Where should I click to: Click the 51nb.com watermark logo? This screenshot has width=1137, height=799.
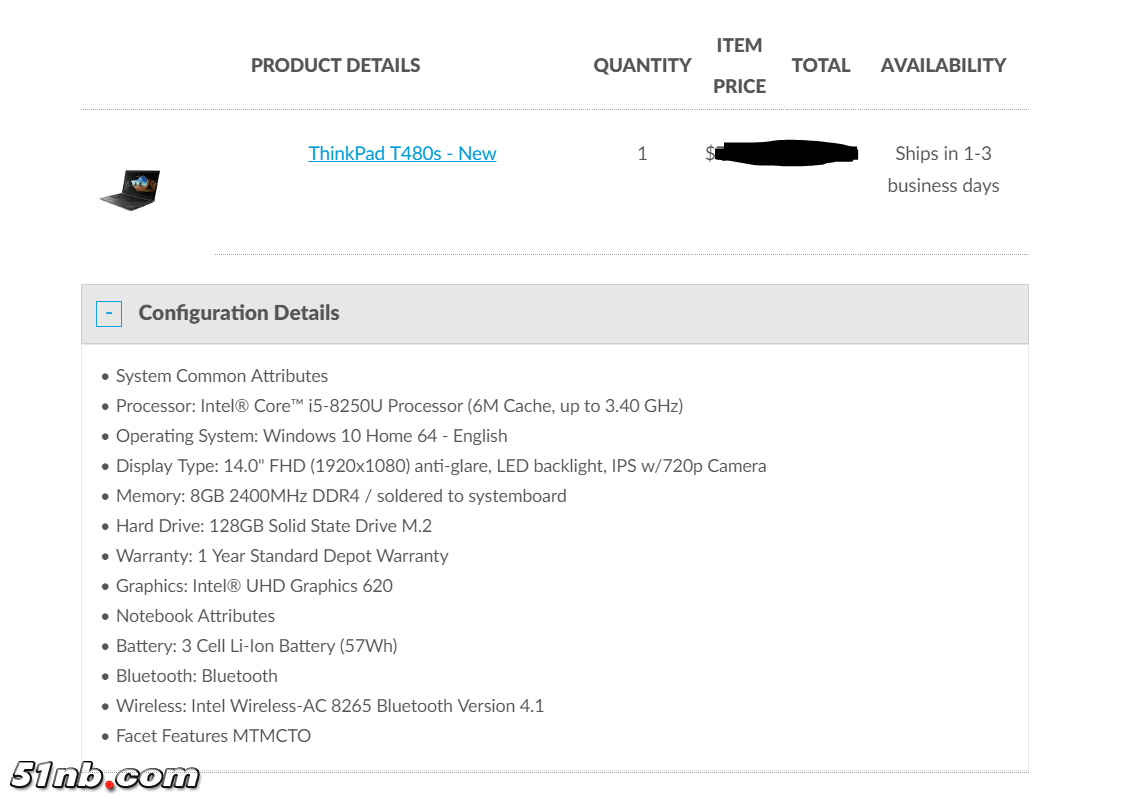[105, 775]
